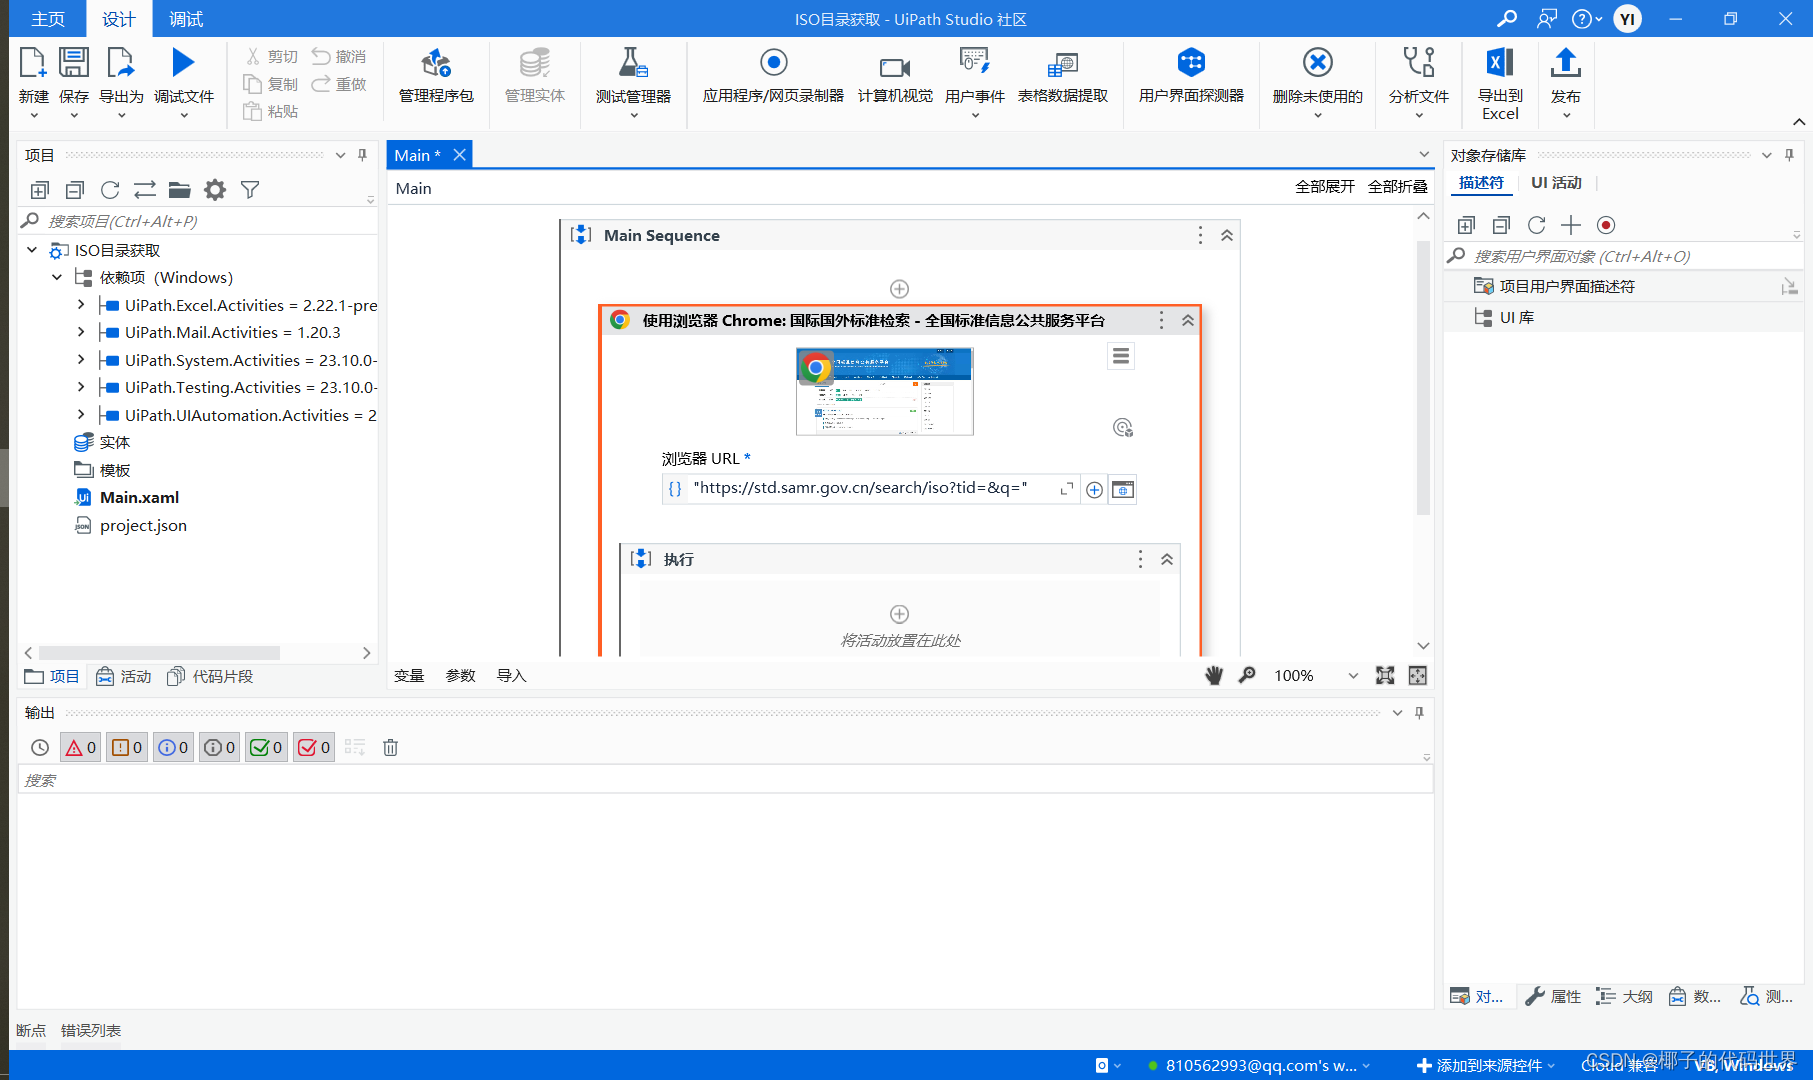Image resolution: width=1813 pixels, height=1080 pixels.
Task: Click red record icon in 对象存储库 panel
Action: pos(1606,225)
